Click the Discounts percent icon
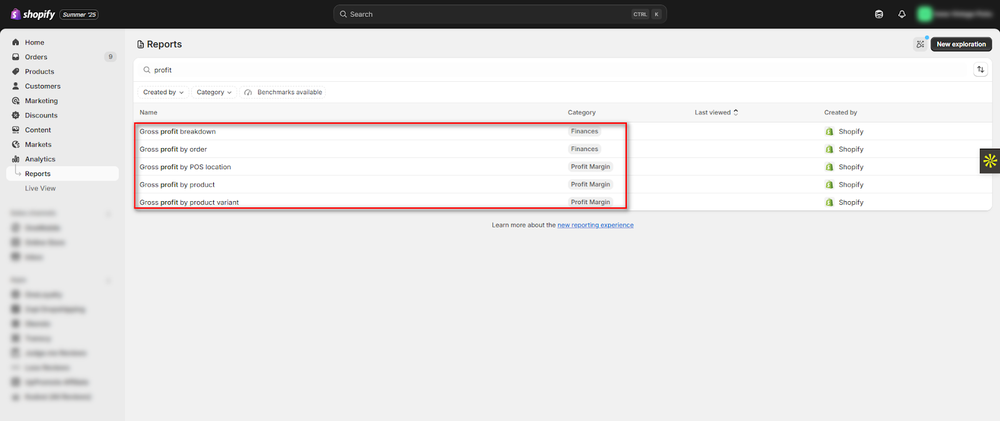The height and width of the screenshot is (421, 1000). (16, 115)
